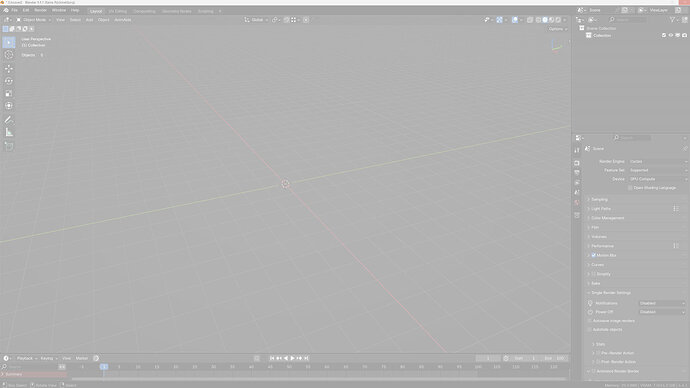
Task: Toggle the Post-Render Action checkbox
Action: pos(598,362)
